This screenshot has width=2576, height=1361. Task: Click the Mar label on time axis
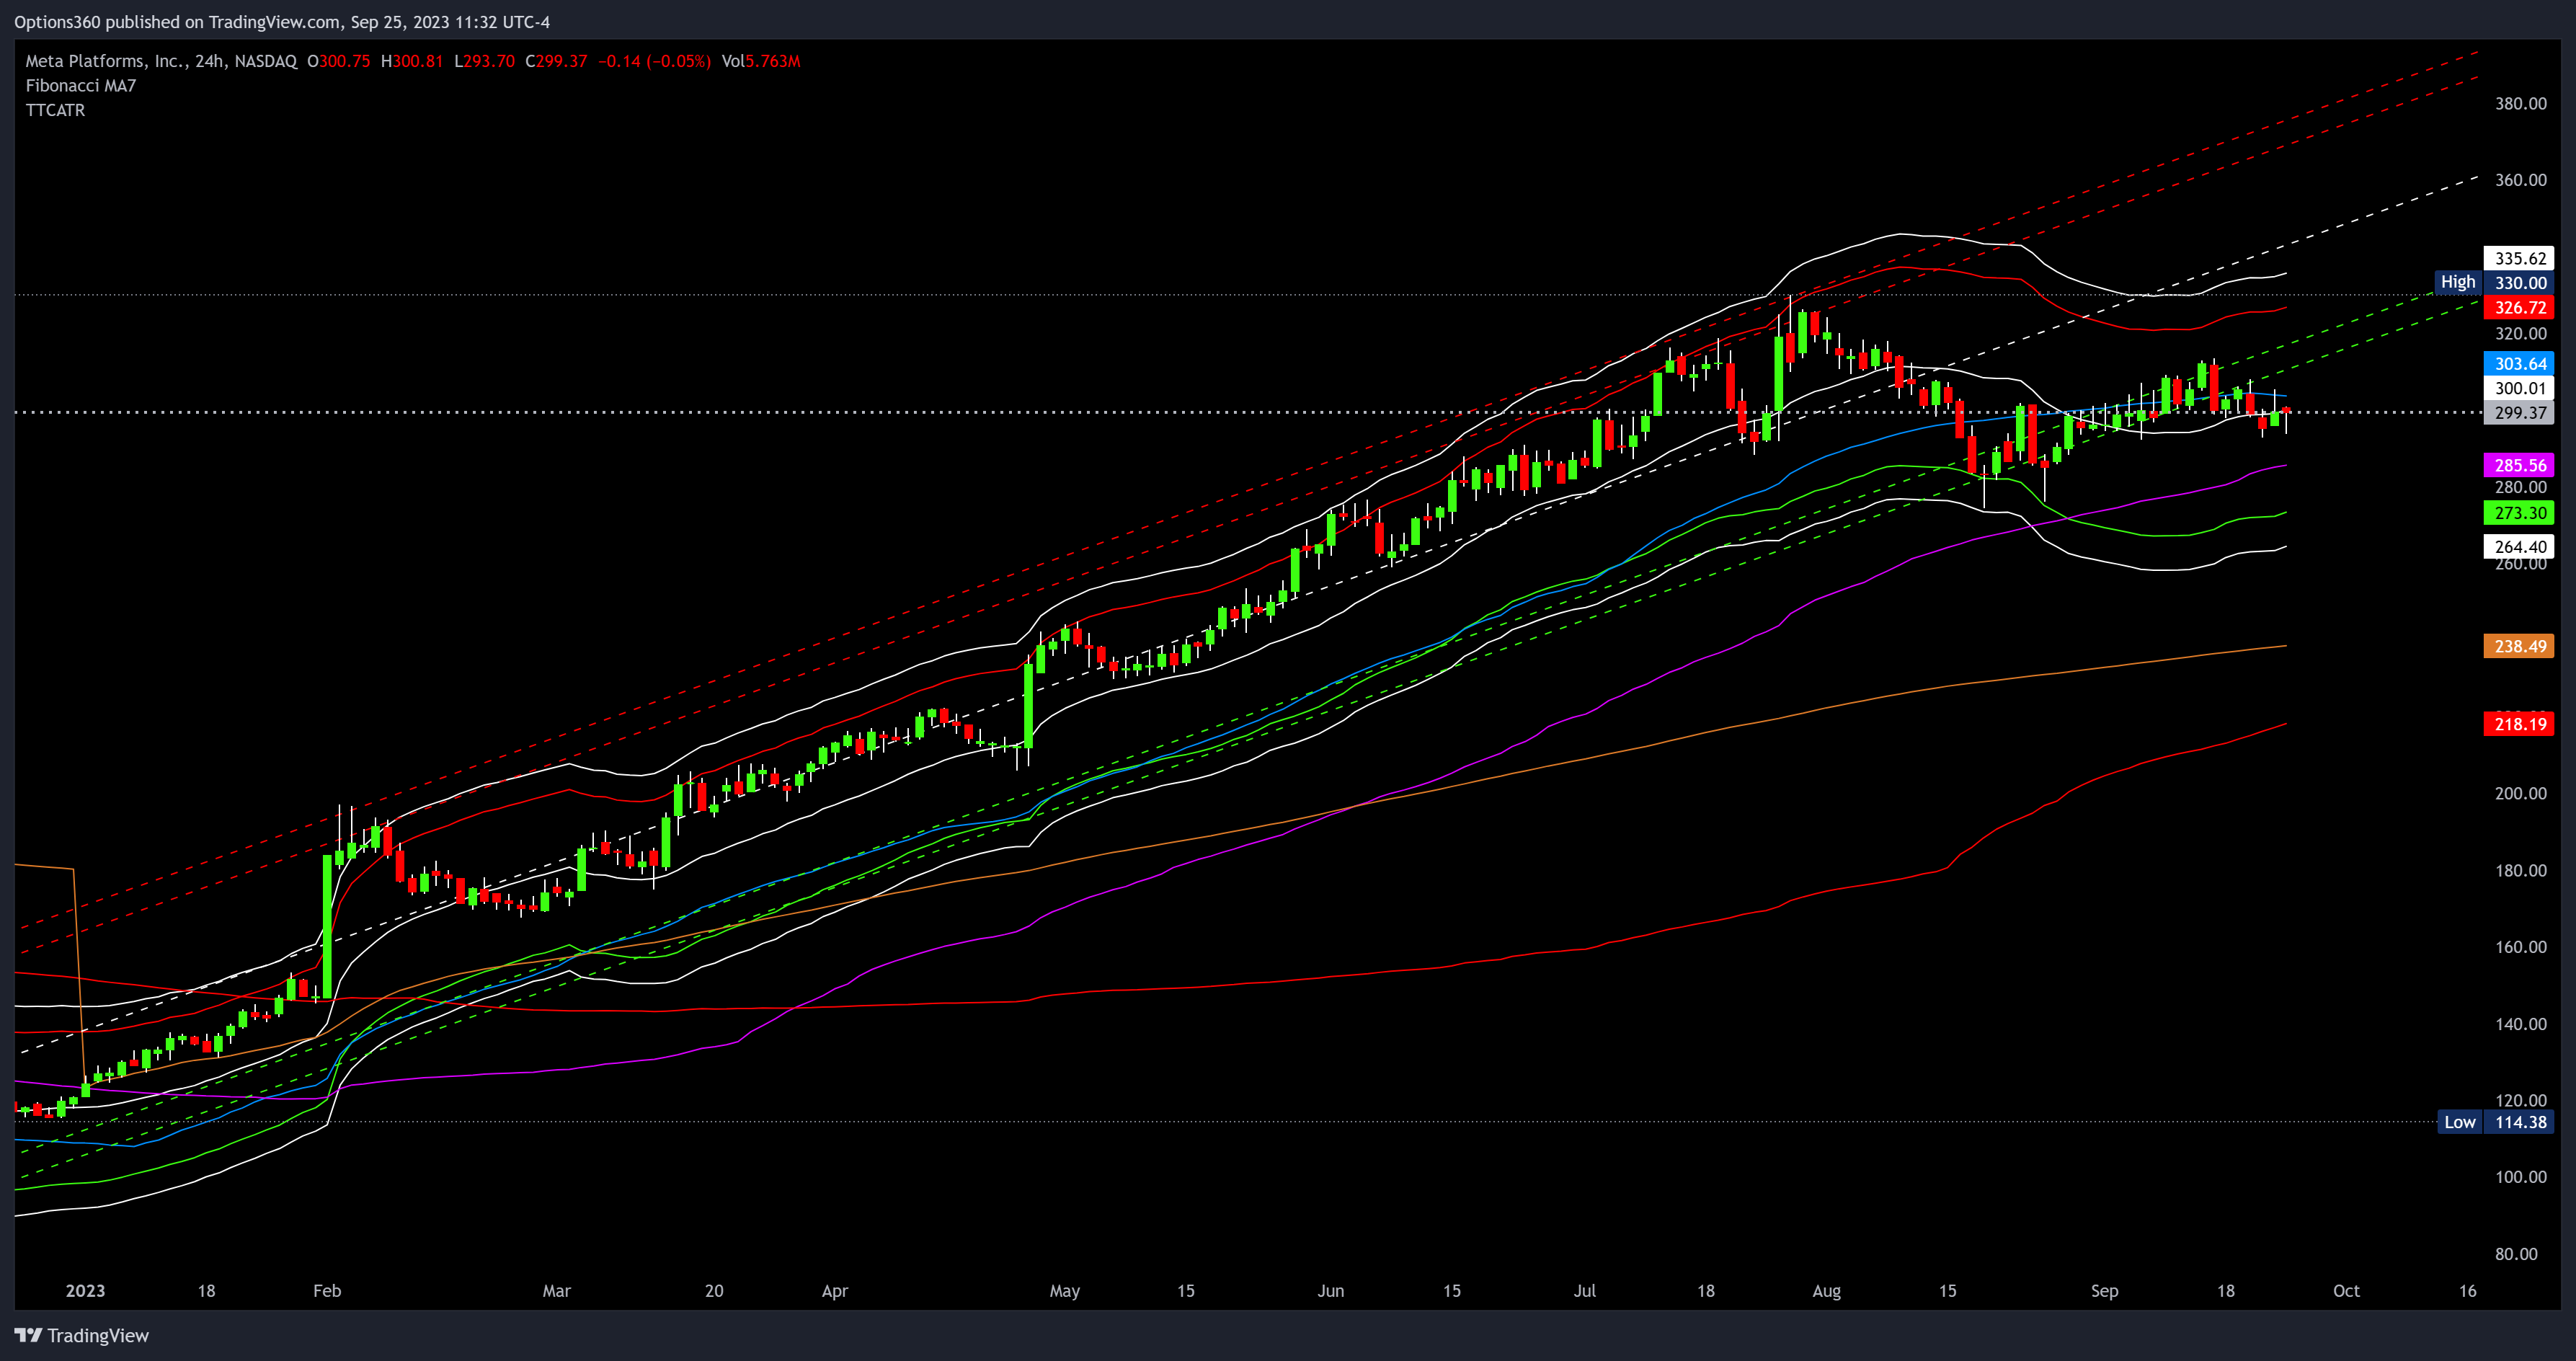coord(557,1291)
